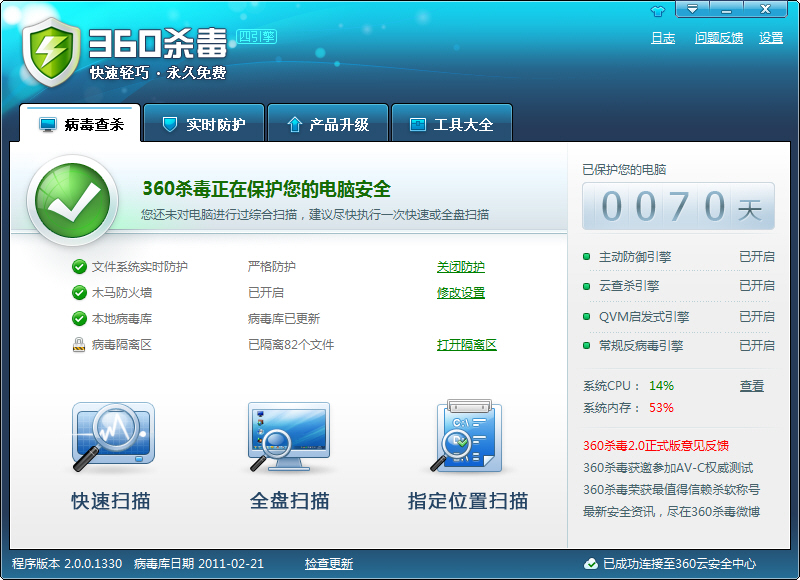Toggle the 主动防御引擎 已开启 status
The height and width of the screenshot is (580, 800).
pyautogui.click(x=756, y=257)
